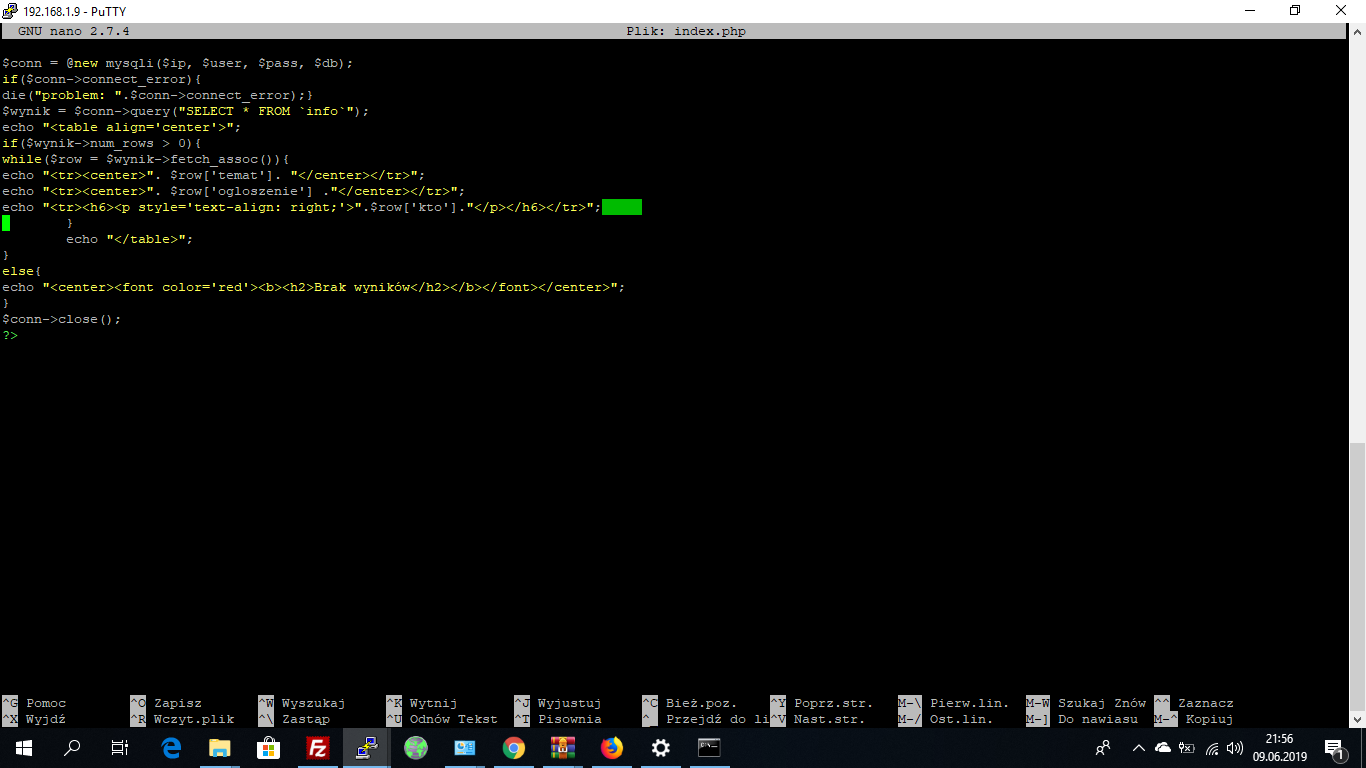Screen dimensions: 1366x768
Task: Open Firefox from the taskbar
Action: (x=611, y=748)
